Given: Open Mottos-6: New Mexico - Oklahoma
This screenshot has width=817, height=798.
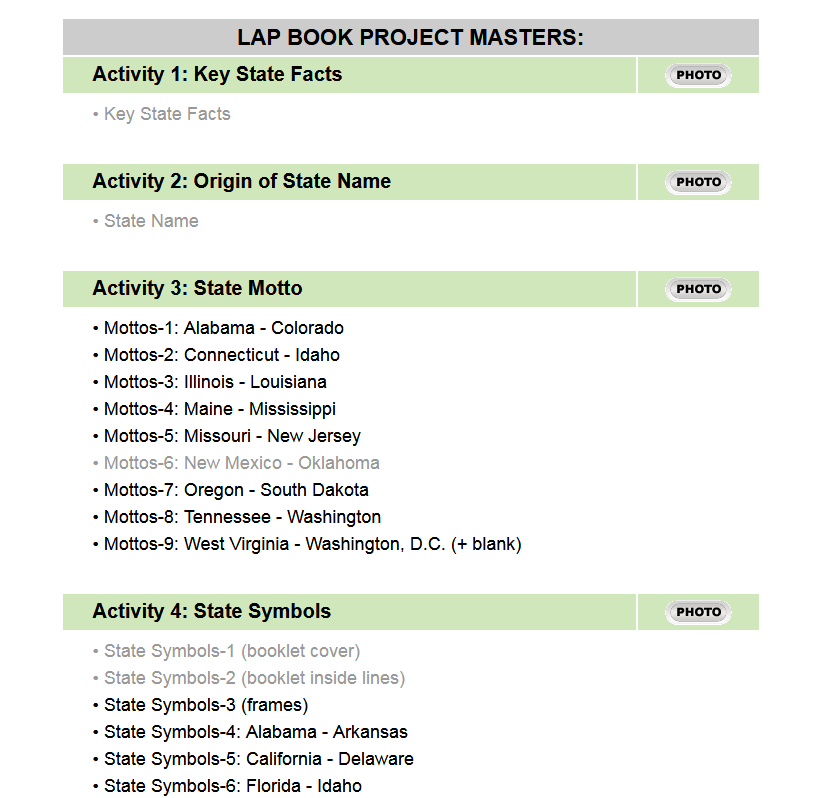Looking at the screenshot, I should click(x=241, y=463).
